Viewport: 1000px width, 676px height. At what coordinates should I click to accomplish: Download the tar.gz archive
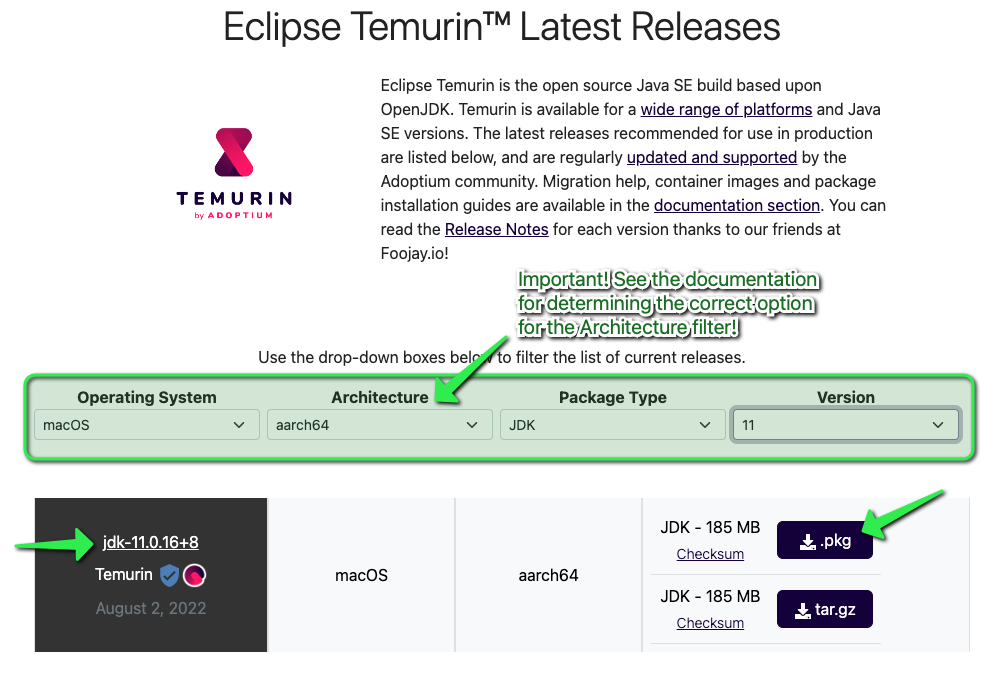[x=824, y=609]
